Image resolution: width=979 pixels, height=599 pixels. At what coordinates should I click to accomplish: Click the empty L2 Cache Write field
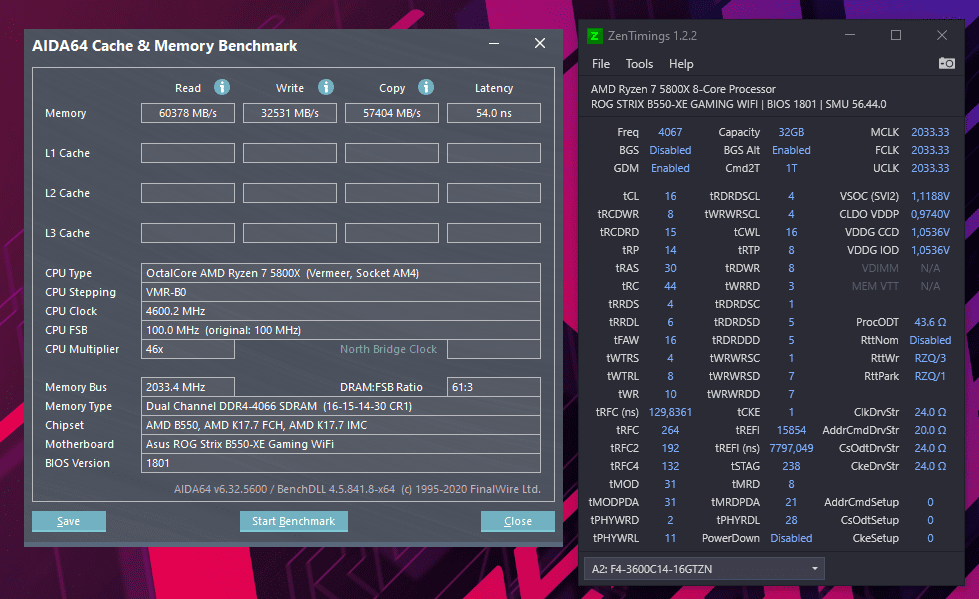[290, 193]
